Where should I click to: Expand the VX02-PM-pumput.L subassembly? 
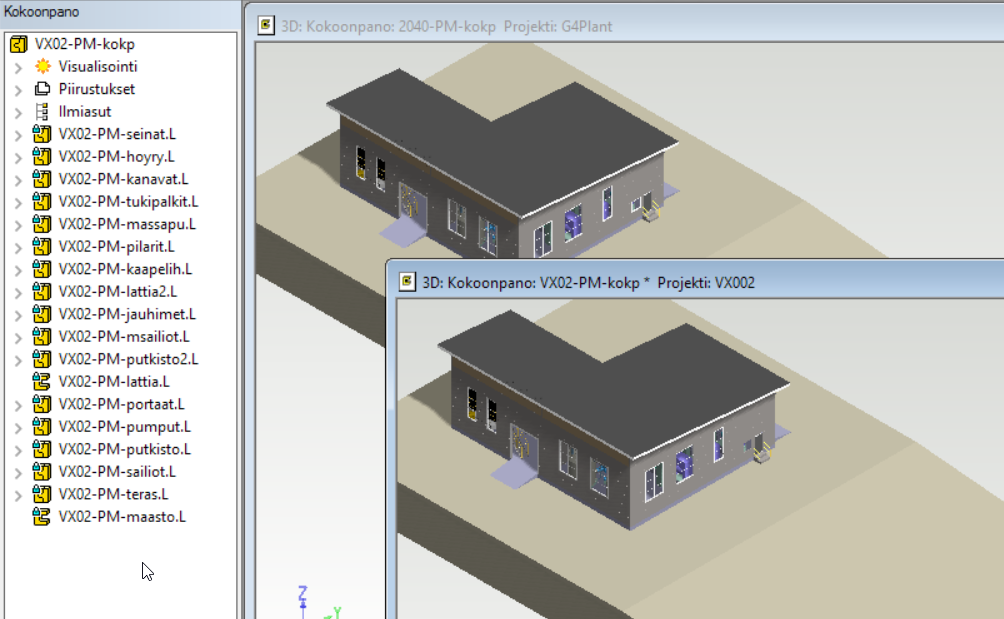point(18,428)
